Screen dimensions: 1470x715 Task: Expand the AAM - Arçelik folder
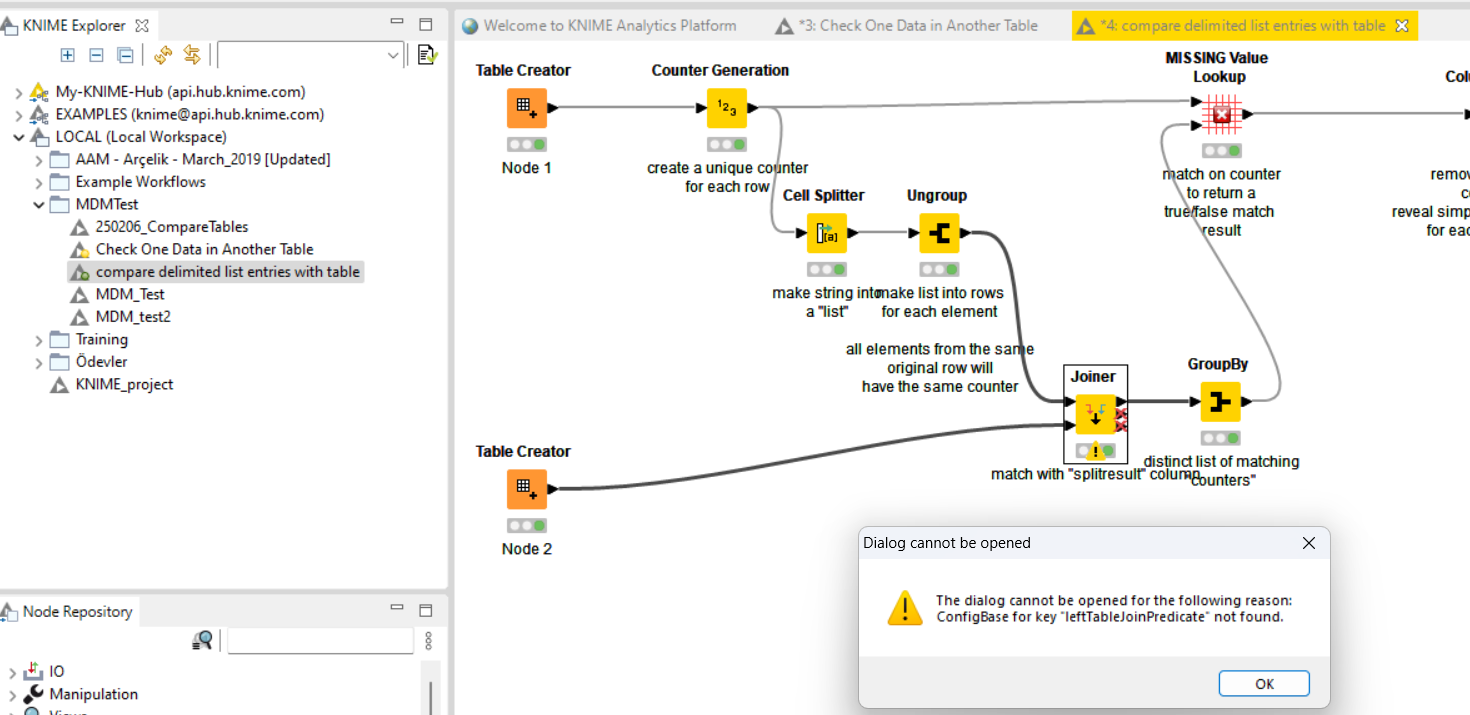tap(39, 159)
